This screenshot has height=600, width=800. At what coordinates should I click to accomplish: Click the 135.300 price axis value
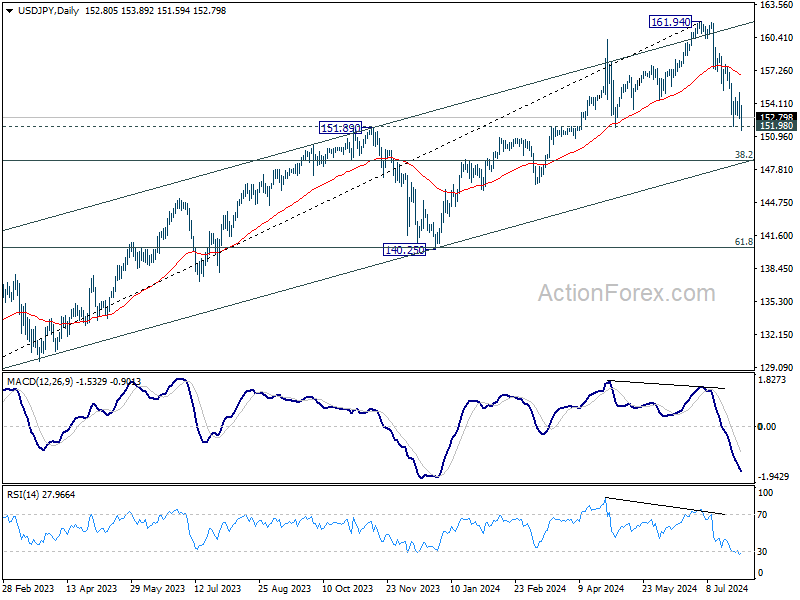(x=777, y=302)
